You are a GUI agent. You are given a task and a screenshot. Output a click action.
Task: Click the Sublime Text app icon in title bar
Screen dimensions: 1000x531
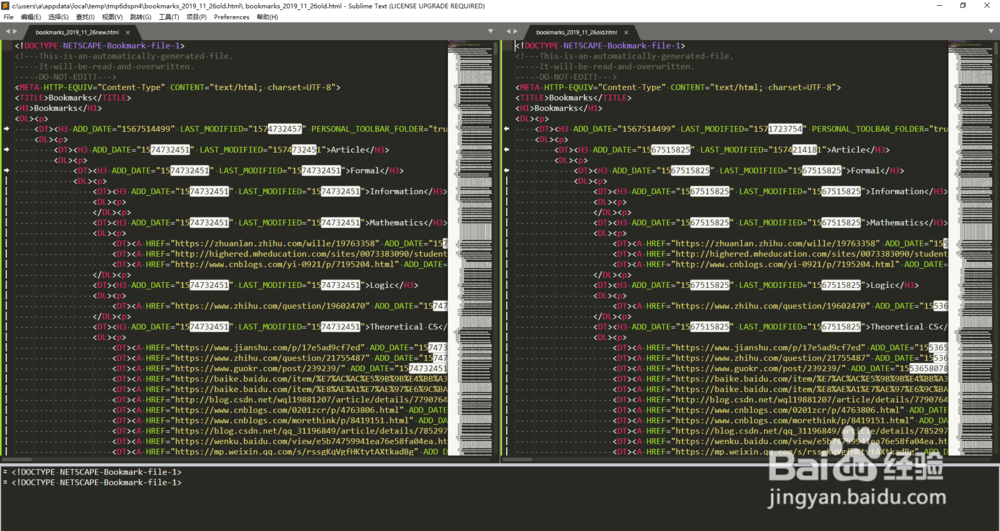(5, 6)
